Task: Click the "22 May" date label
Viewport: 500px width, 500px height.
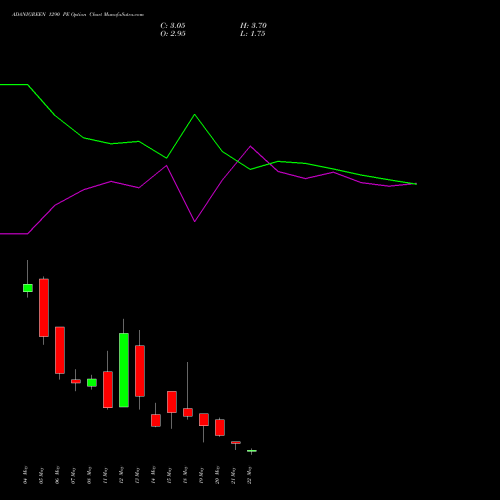Action: coord(250,475)
